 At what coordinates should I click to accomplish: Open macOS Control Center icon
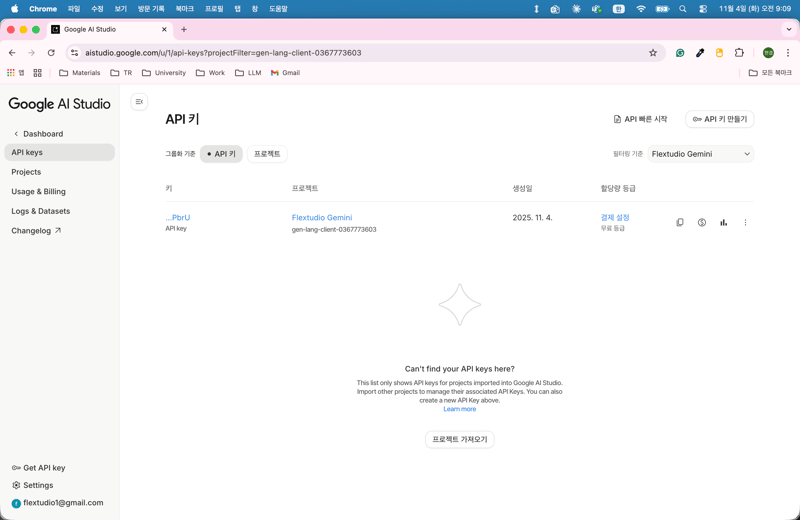coord(703,9)
